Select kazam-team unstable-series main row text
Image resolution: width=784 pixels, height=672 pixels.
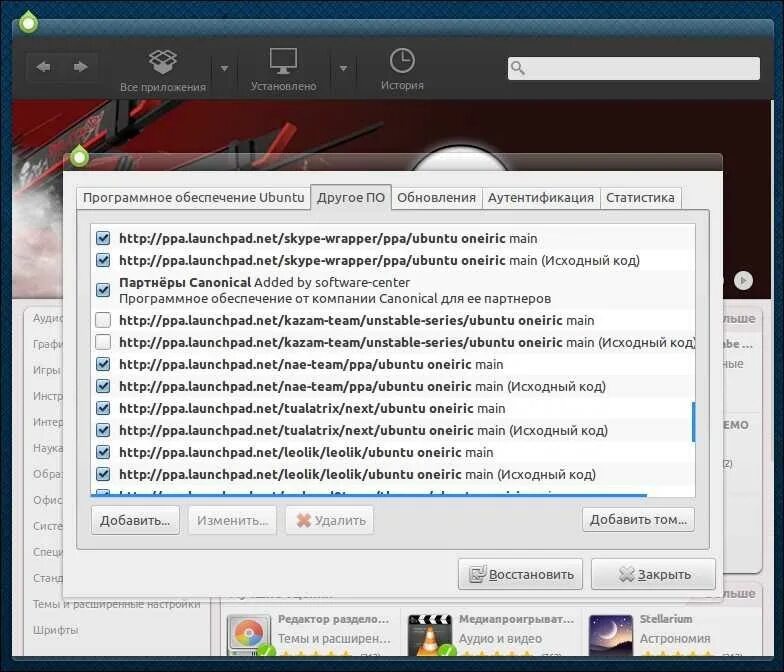point(356,320)
